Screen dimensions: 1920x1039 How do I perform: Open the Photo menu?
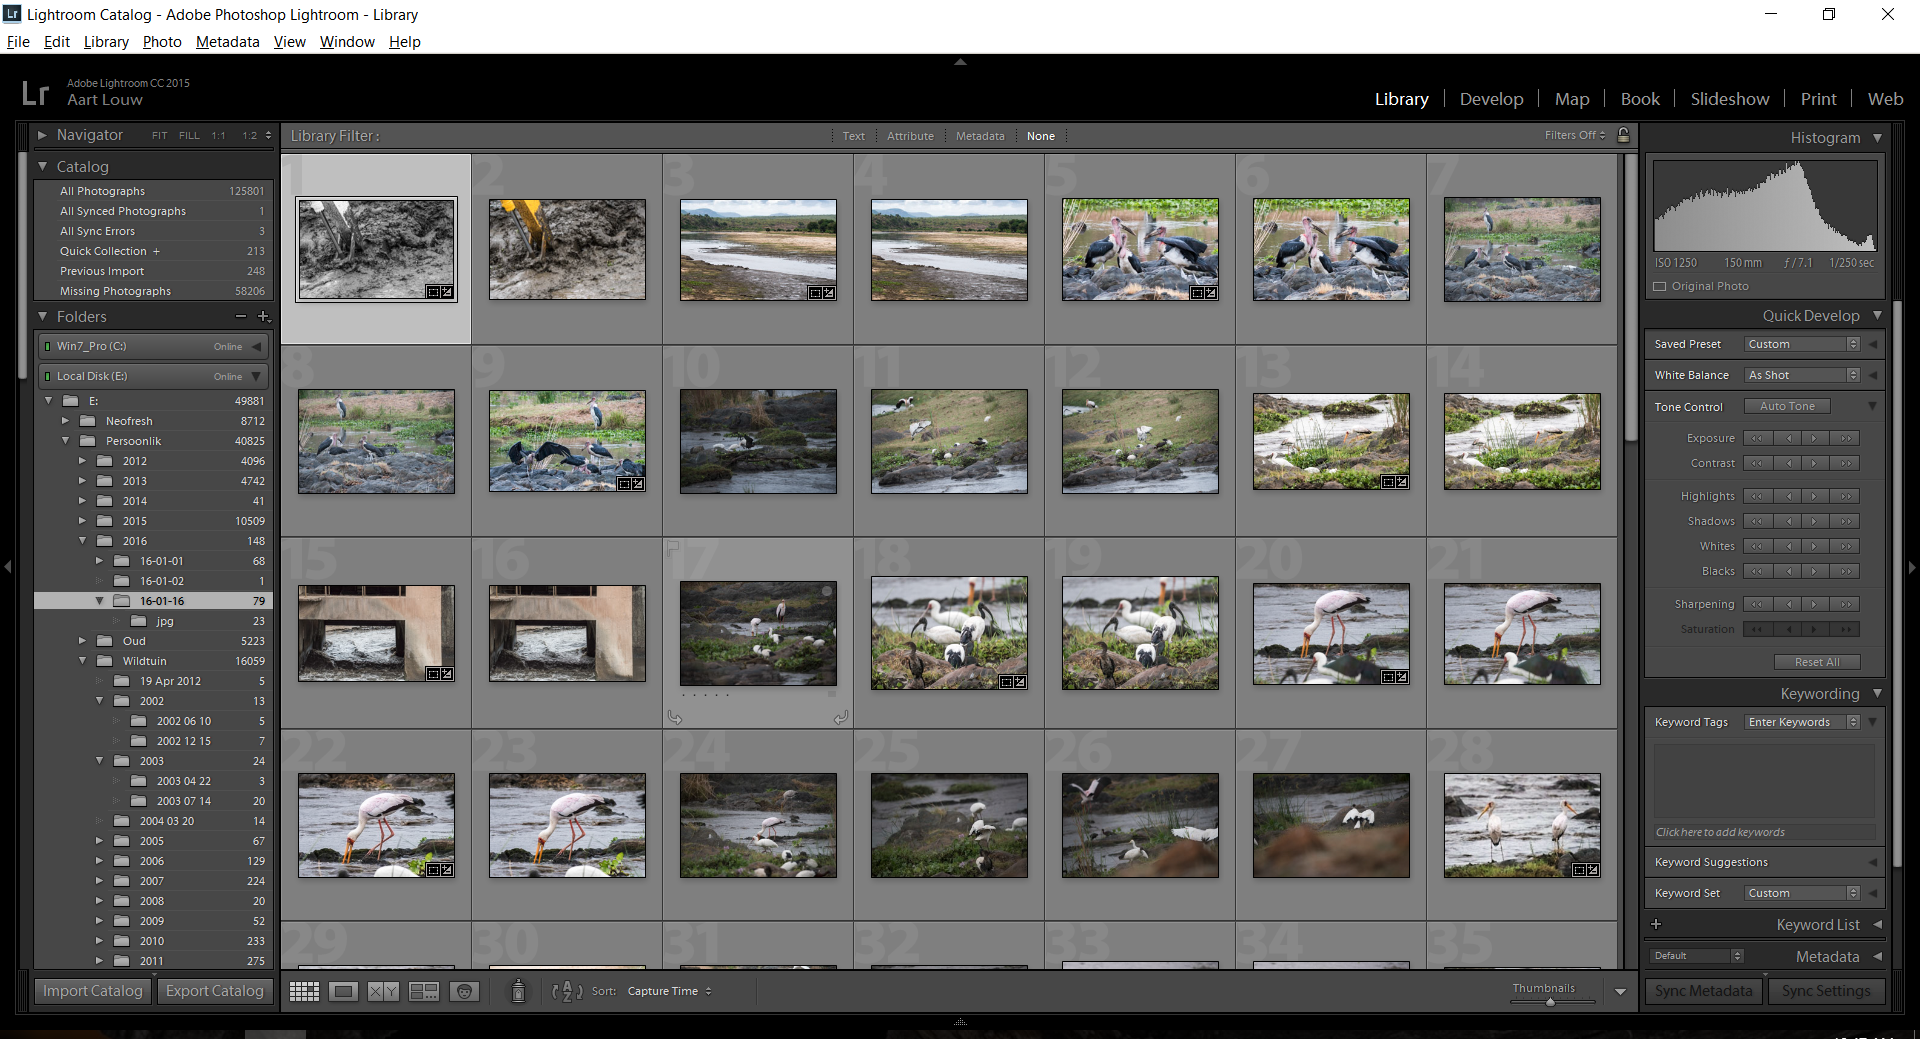click(162, 42)
